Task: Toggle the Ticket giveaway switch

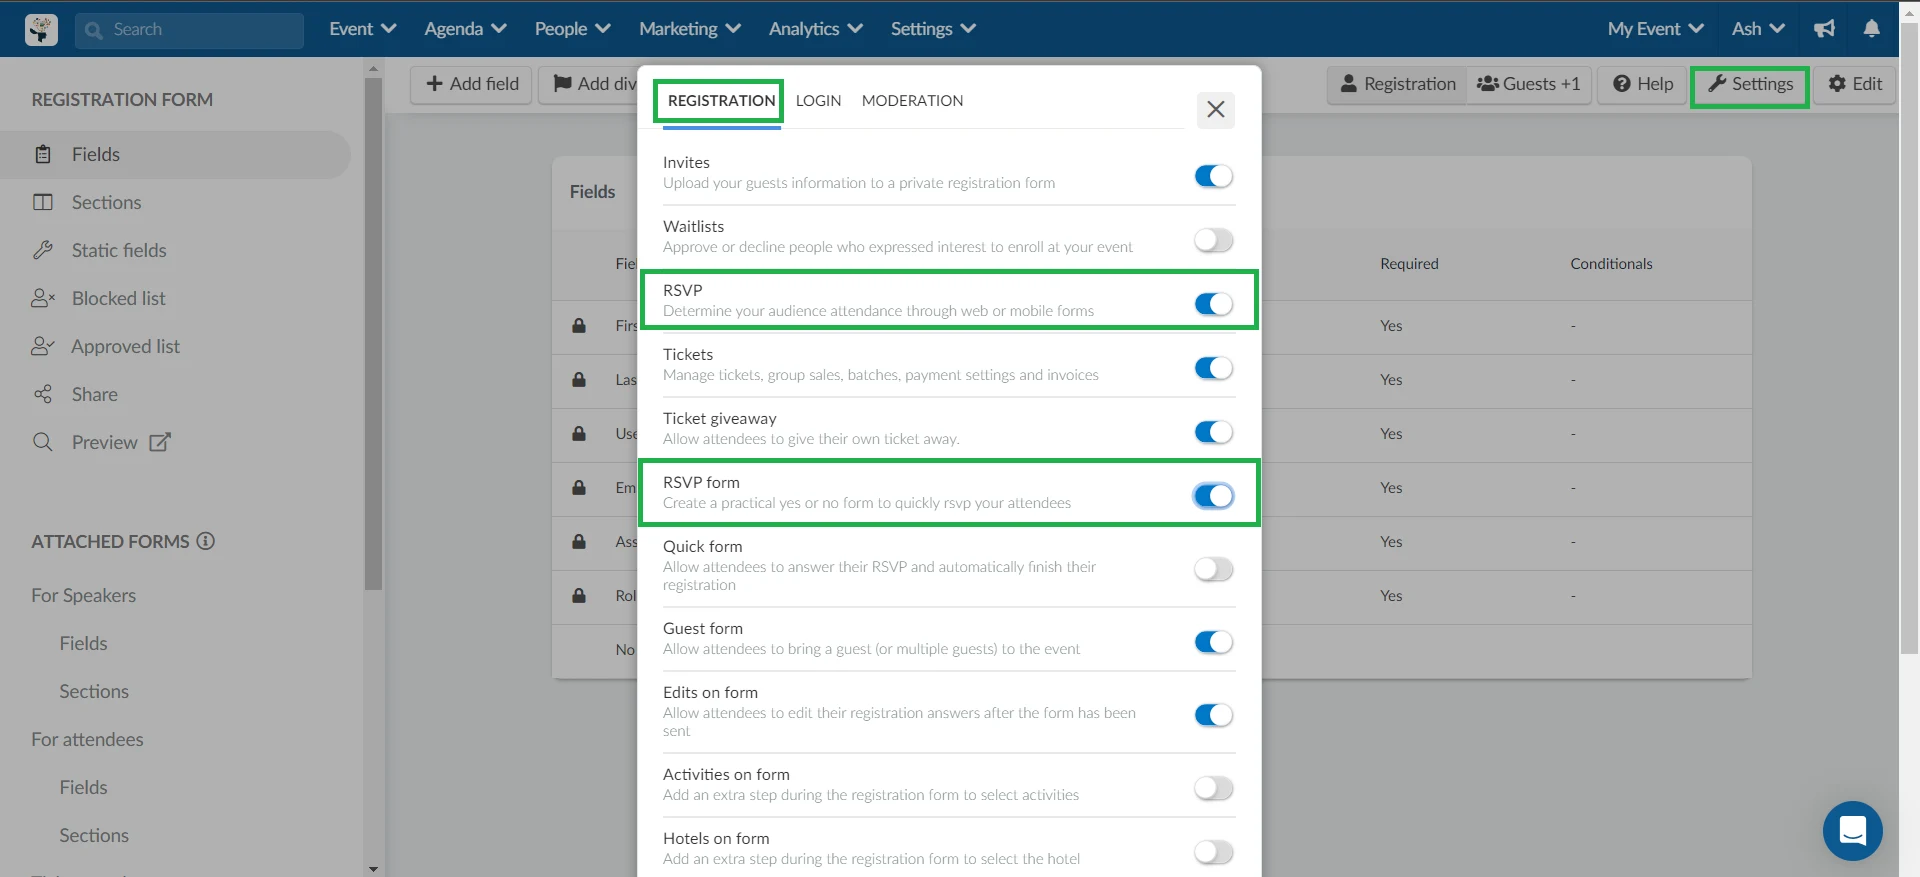Action: (1213, 432)
